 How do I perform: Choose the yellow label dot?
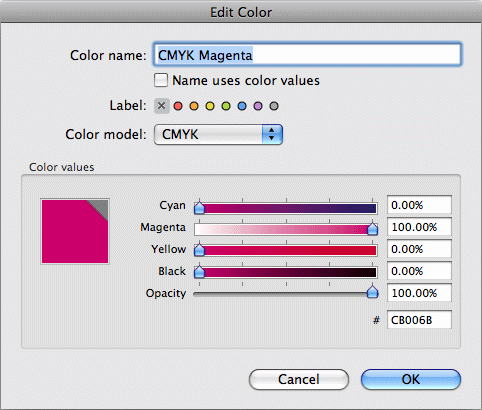click(x=210, y=106)
